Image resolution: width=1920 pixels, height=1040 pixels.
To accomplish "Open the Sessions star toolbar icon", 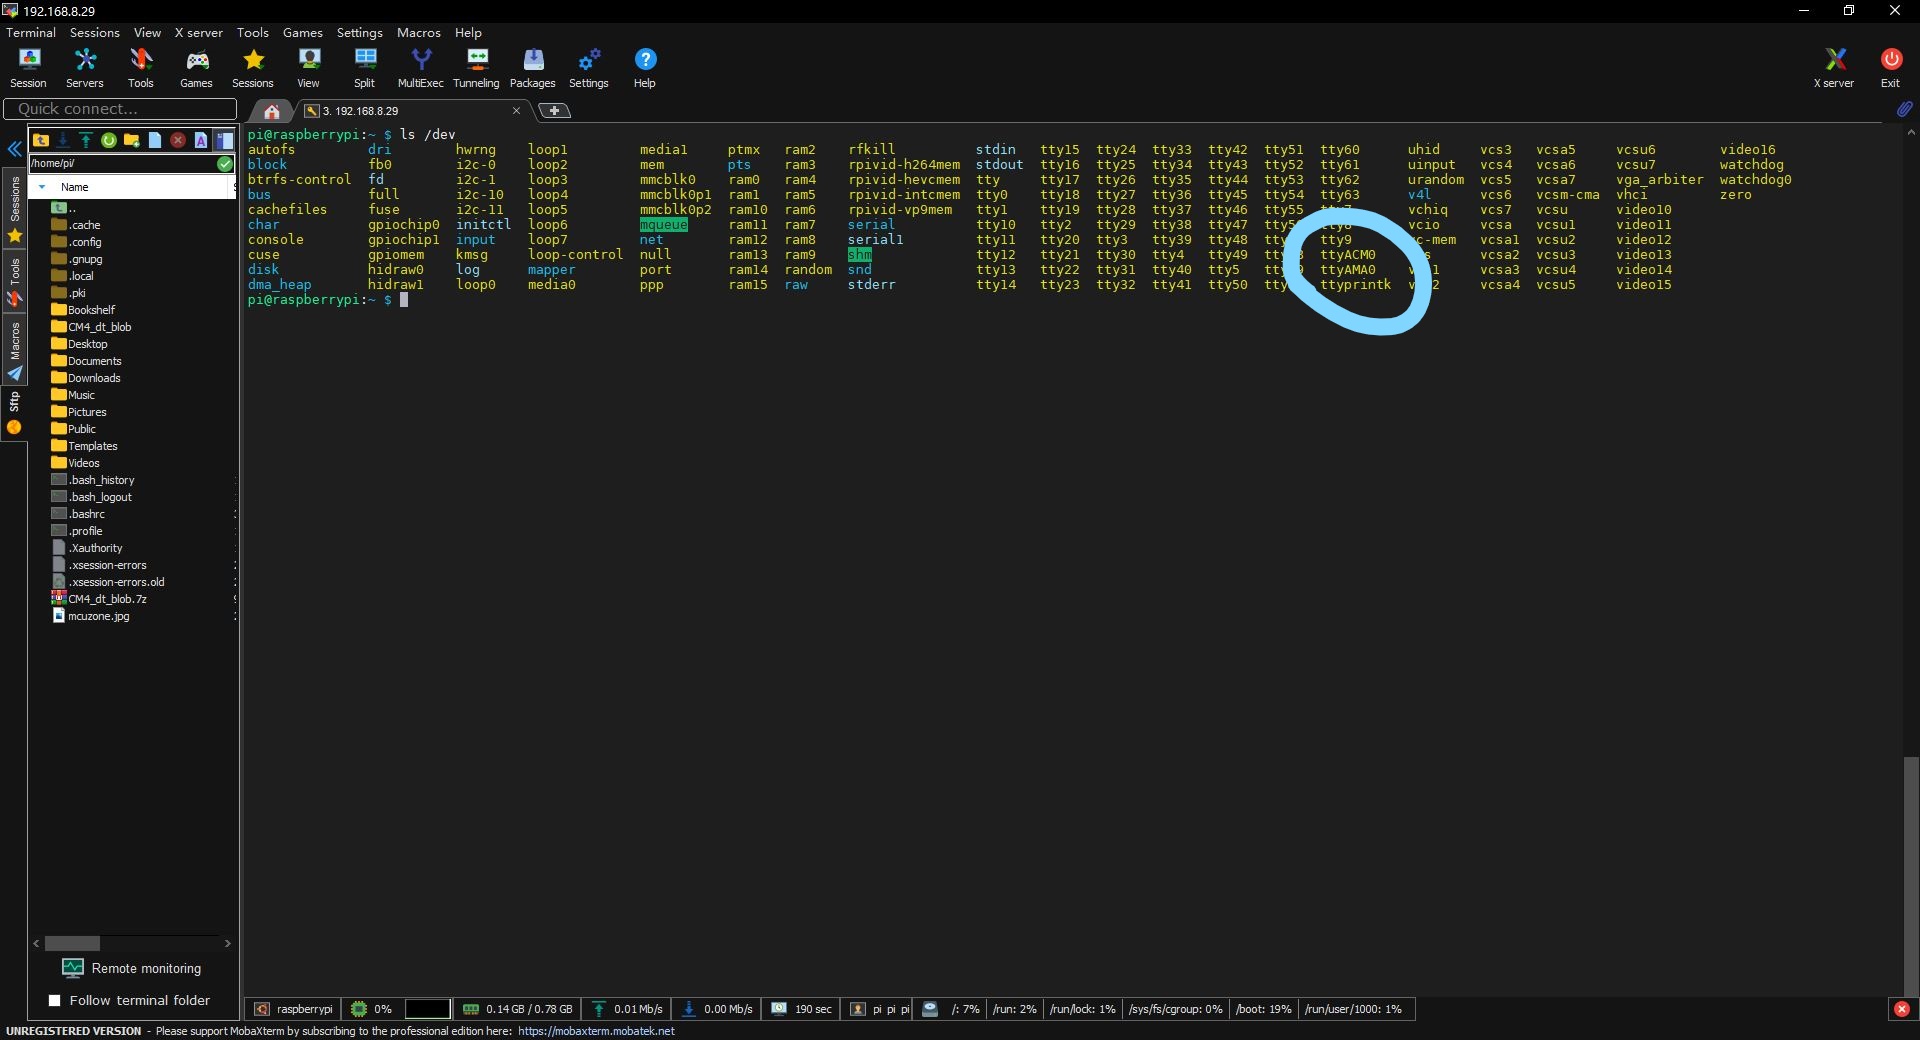I will coord(253,68).
